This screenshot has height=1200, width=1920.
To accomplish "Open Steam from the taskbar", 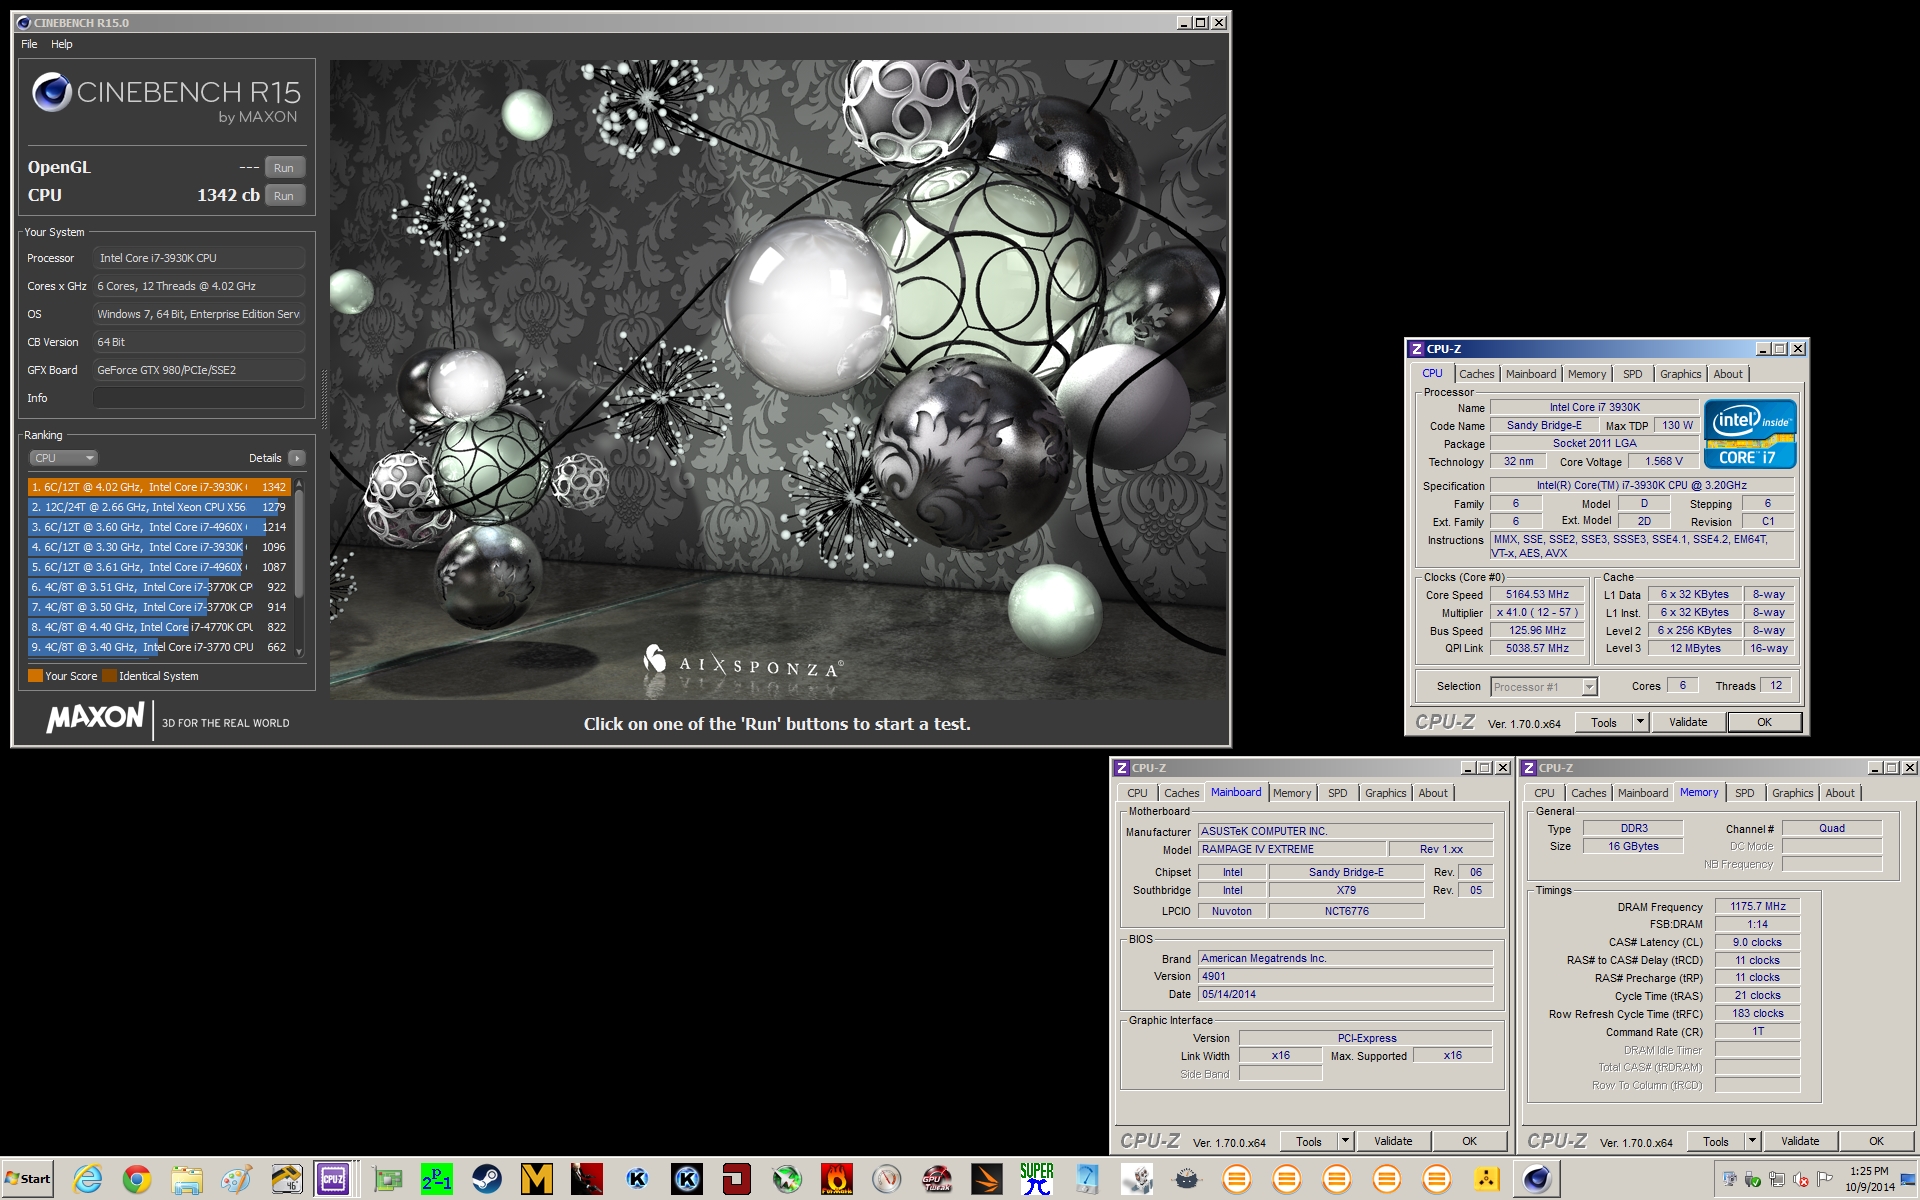I will (487, 1180).
